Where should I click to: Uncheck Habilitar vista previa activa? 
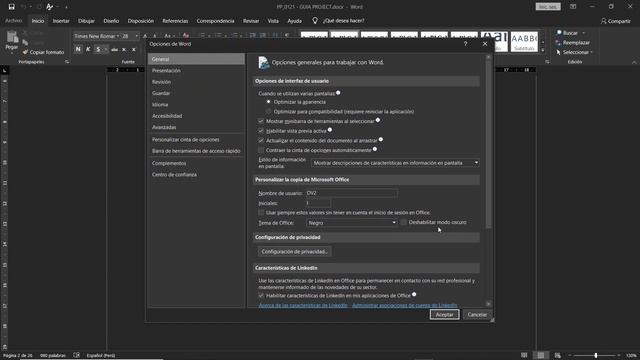click(261, 131)
